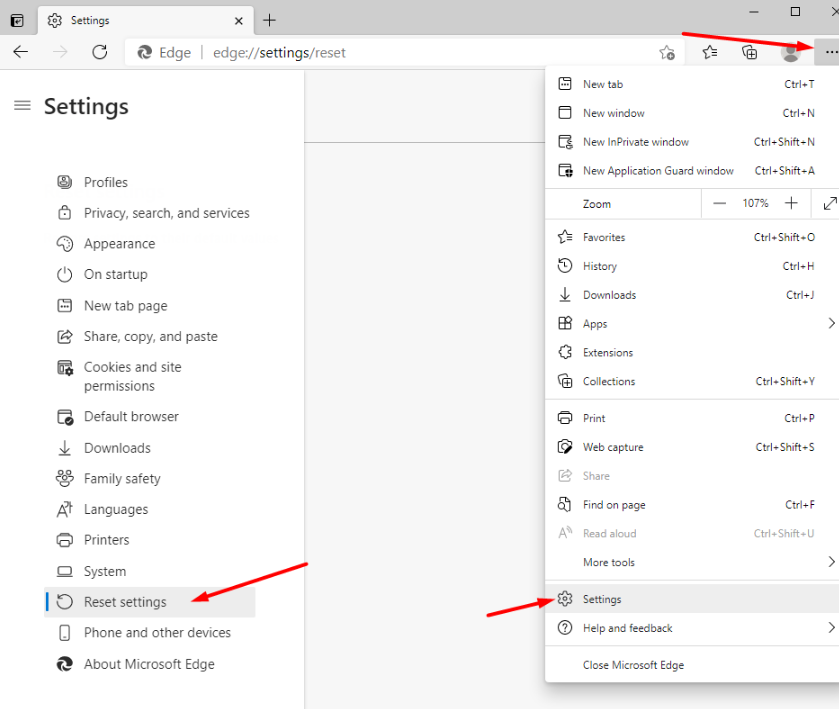Open Family safety settings
Viewport: 839px width, 709px height.
[150, 478]
